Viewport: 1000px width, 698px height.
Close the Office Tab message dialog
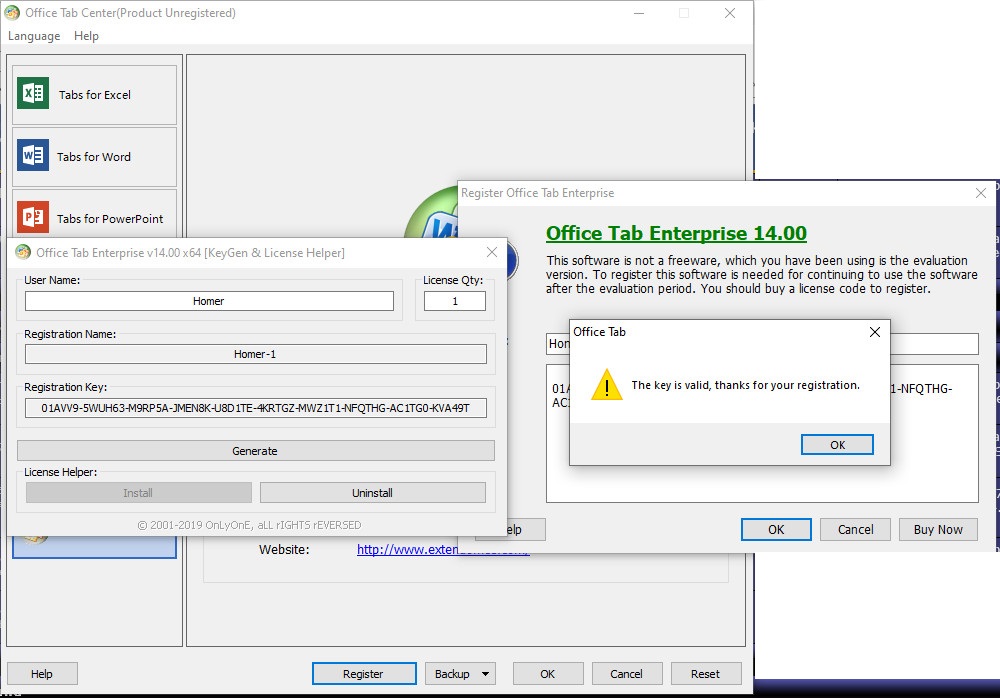[875, 332]
